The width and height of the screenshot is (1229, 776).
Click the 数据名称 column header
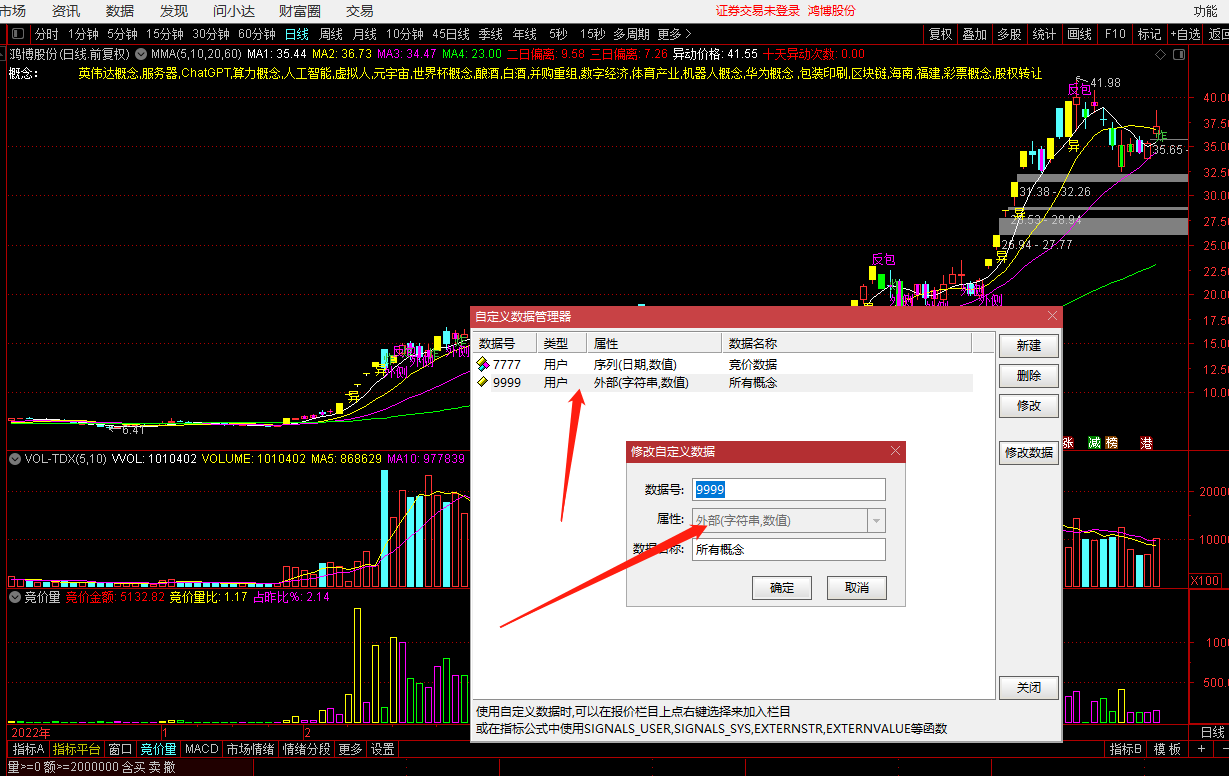click(846, 344)
